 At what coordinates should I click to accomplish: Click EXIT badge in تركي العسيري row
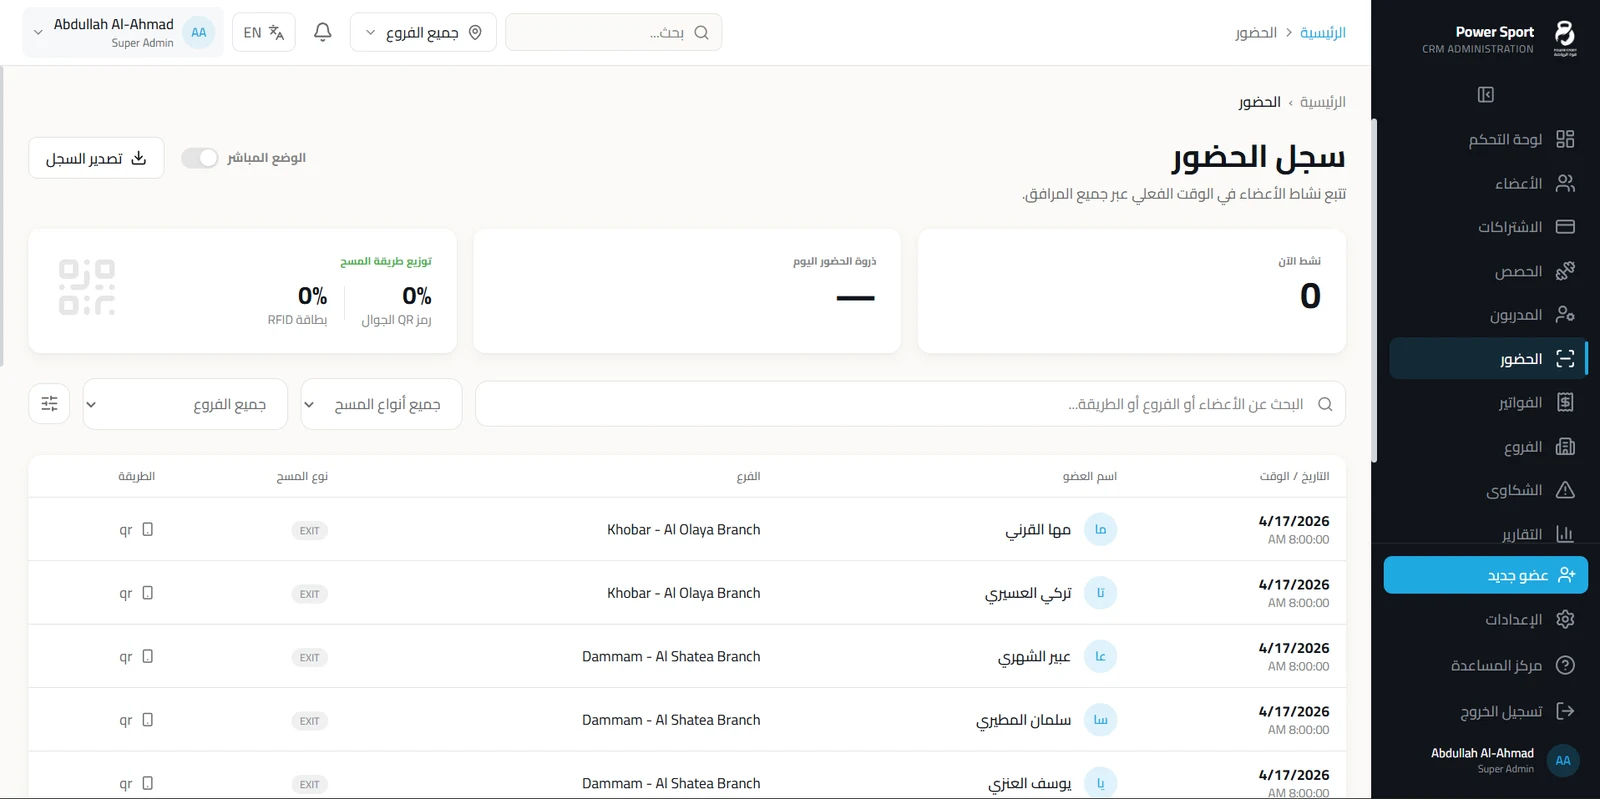click(310, 594)
